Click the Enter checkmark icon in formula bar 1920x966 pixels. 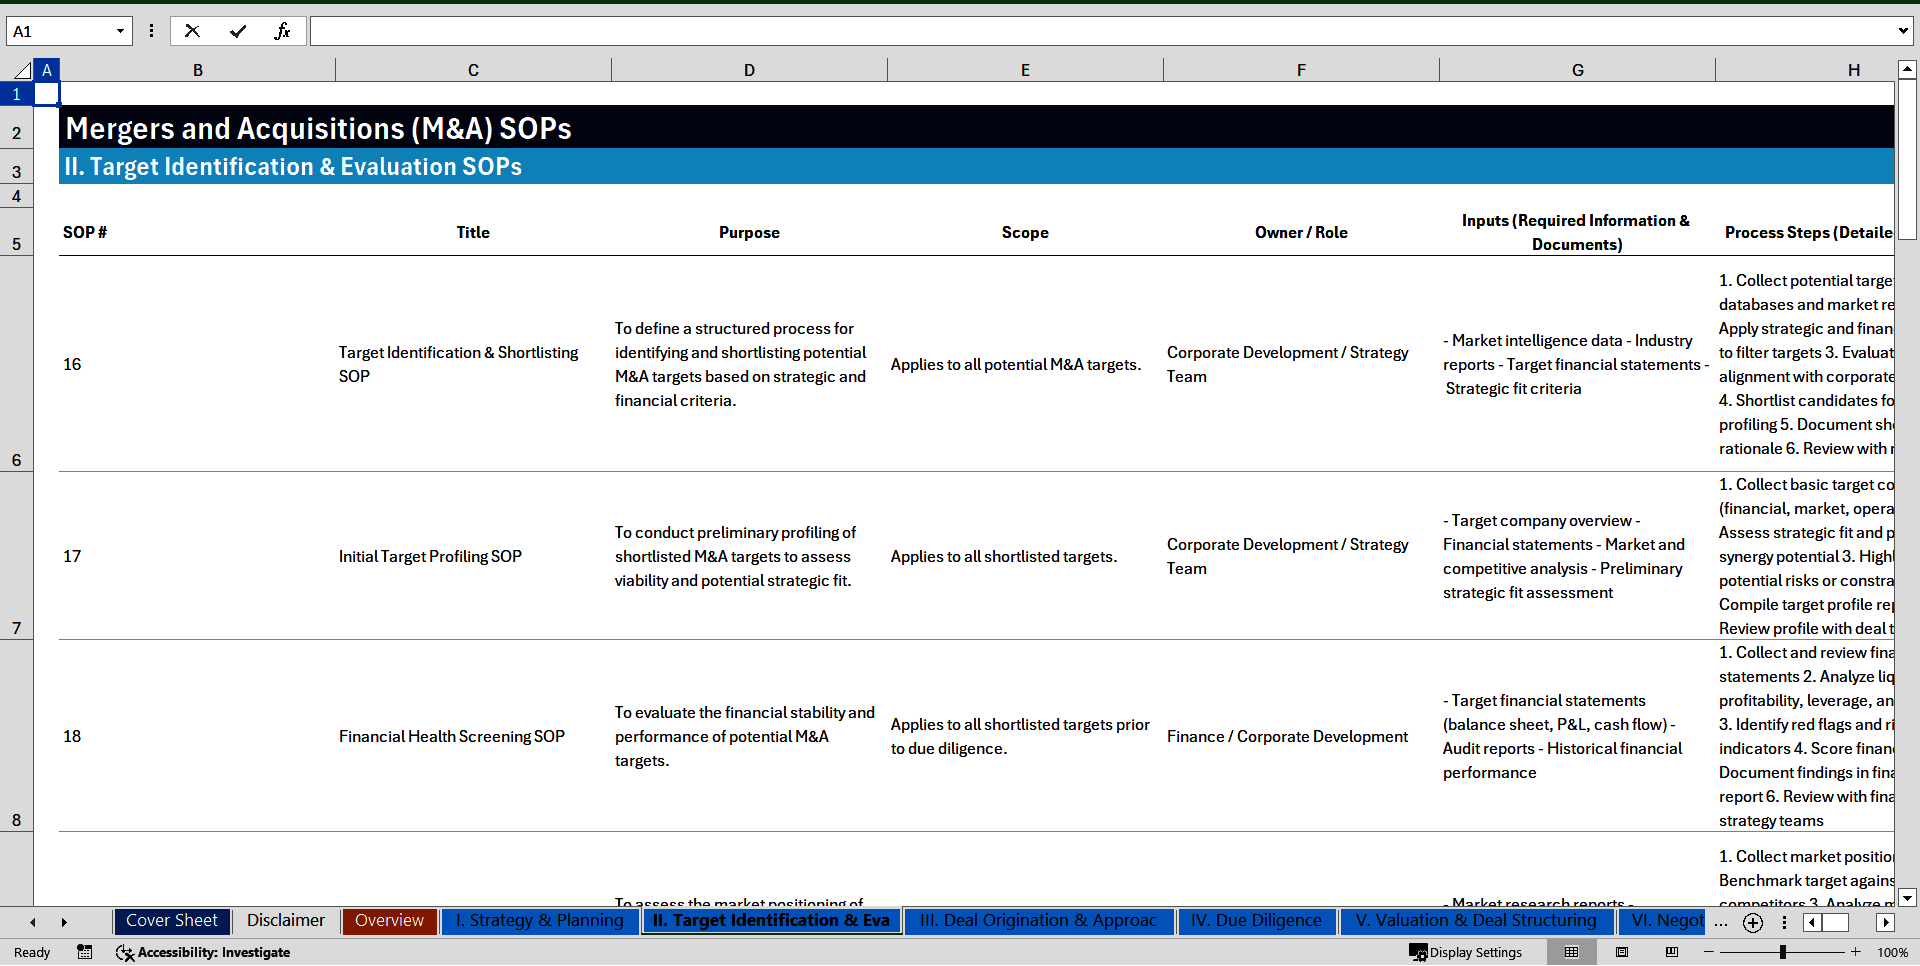tap(238, 31)
